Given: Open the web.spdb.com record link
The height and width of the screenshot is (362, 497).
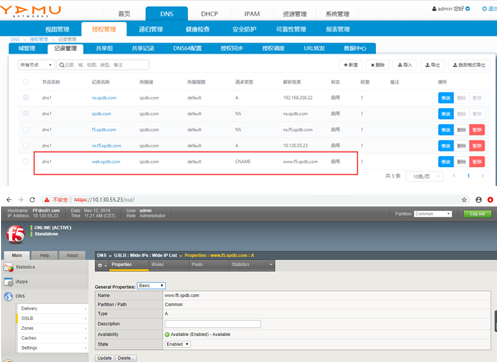Looking at the screenshot, I should pyautogui.click(x=106, y=162).
